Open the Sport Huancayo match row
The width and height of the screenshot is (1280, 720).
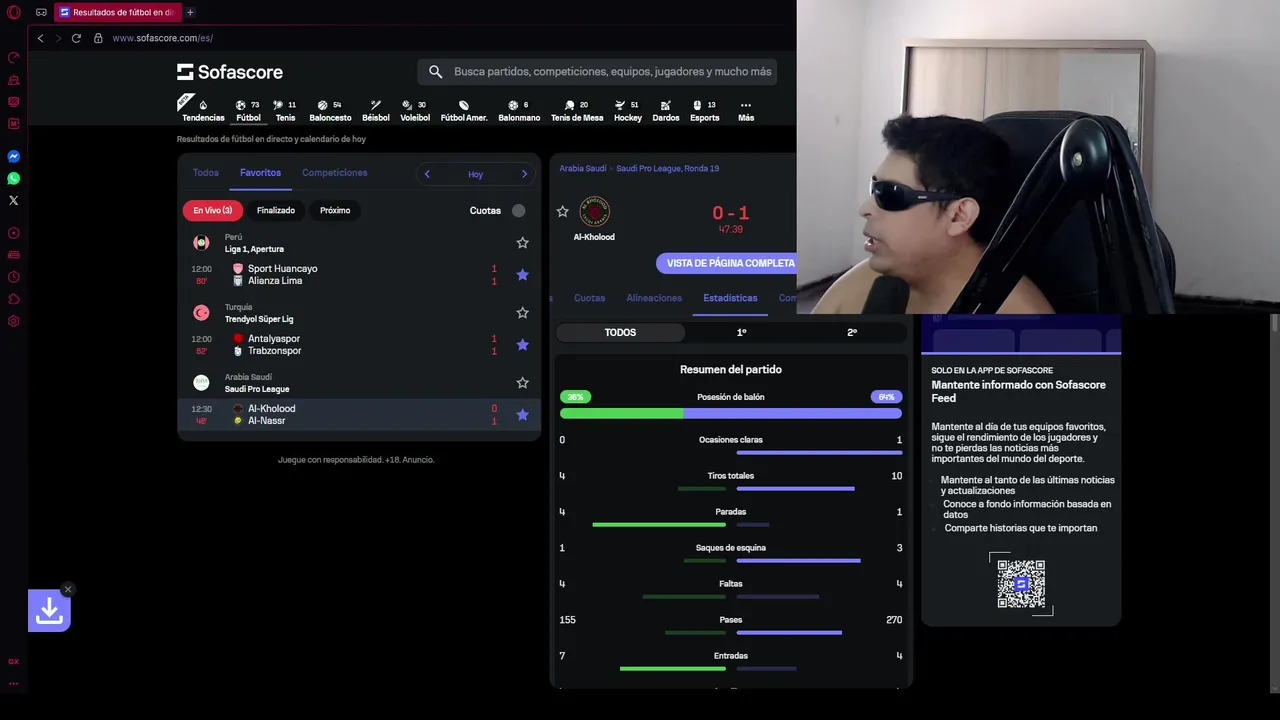[x=359, y=275]
